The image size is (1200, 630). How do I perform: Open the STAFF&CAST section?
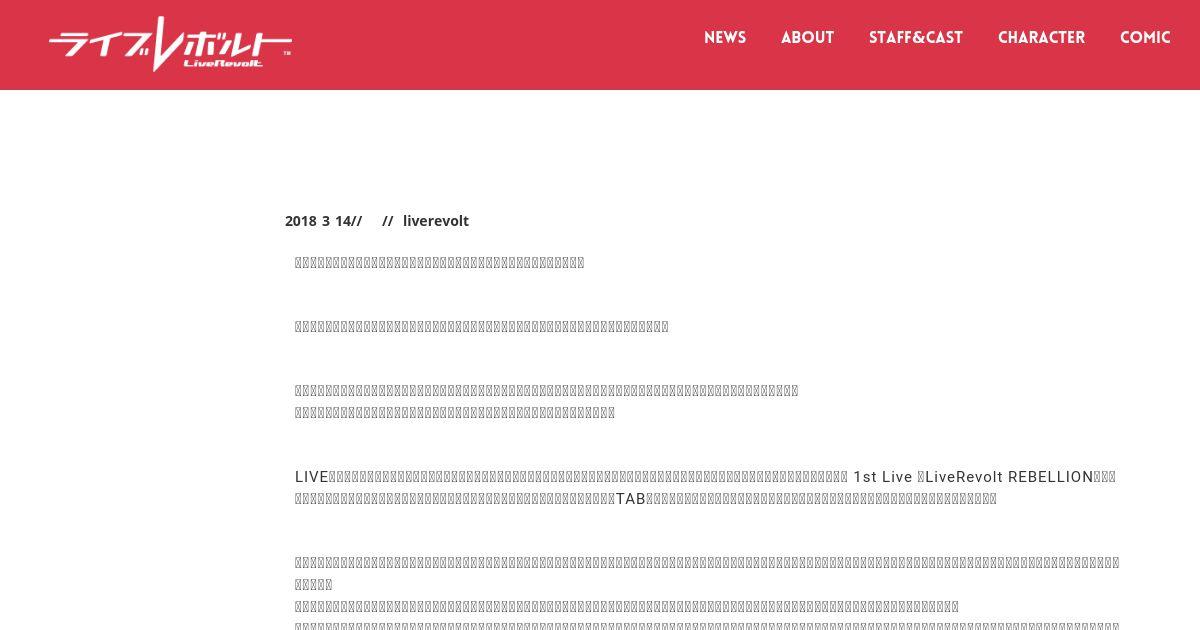916,38
